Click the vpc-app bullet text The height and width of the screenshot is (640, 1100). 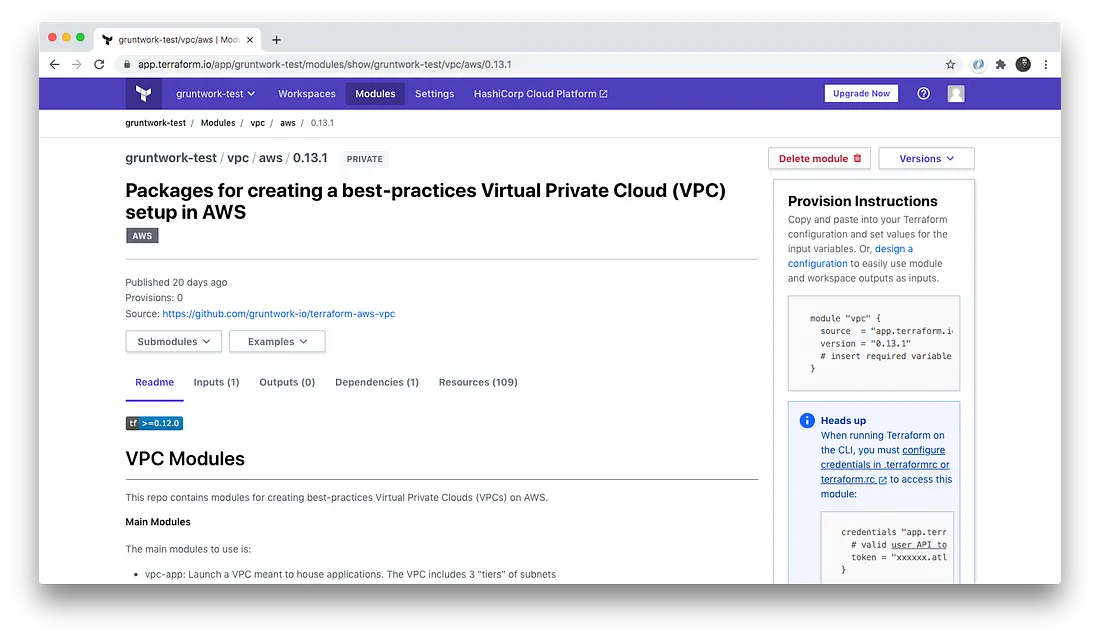350,575
